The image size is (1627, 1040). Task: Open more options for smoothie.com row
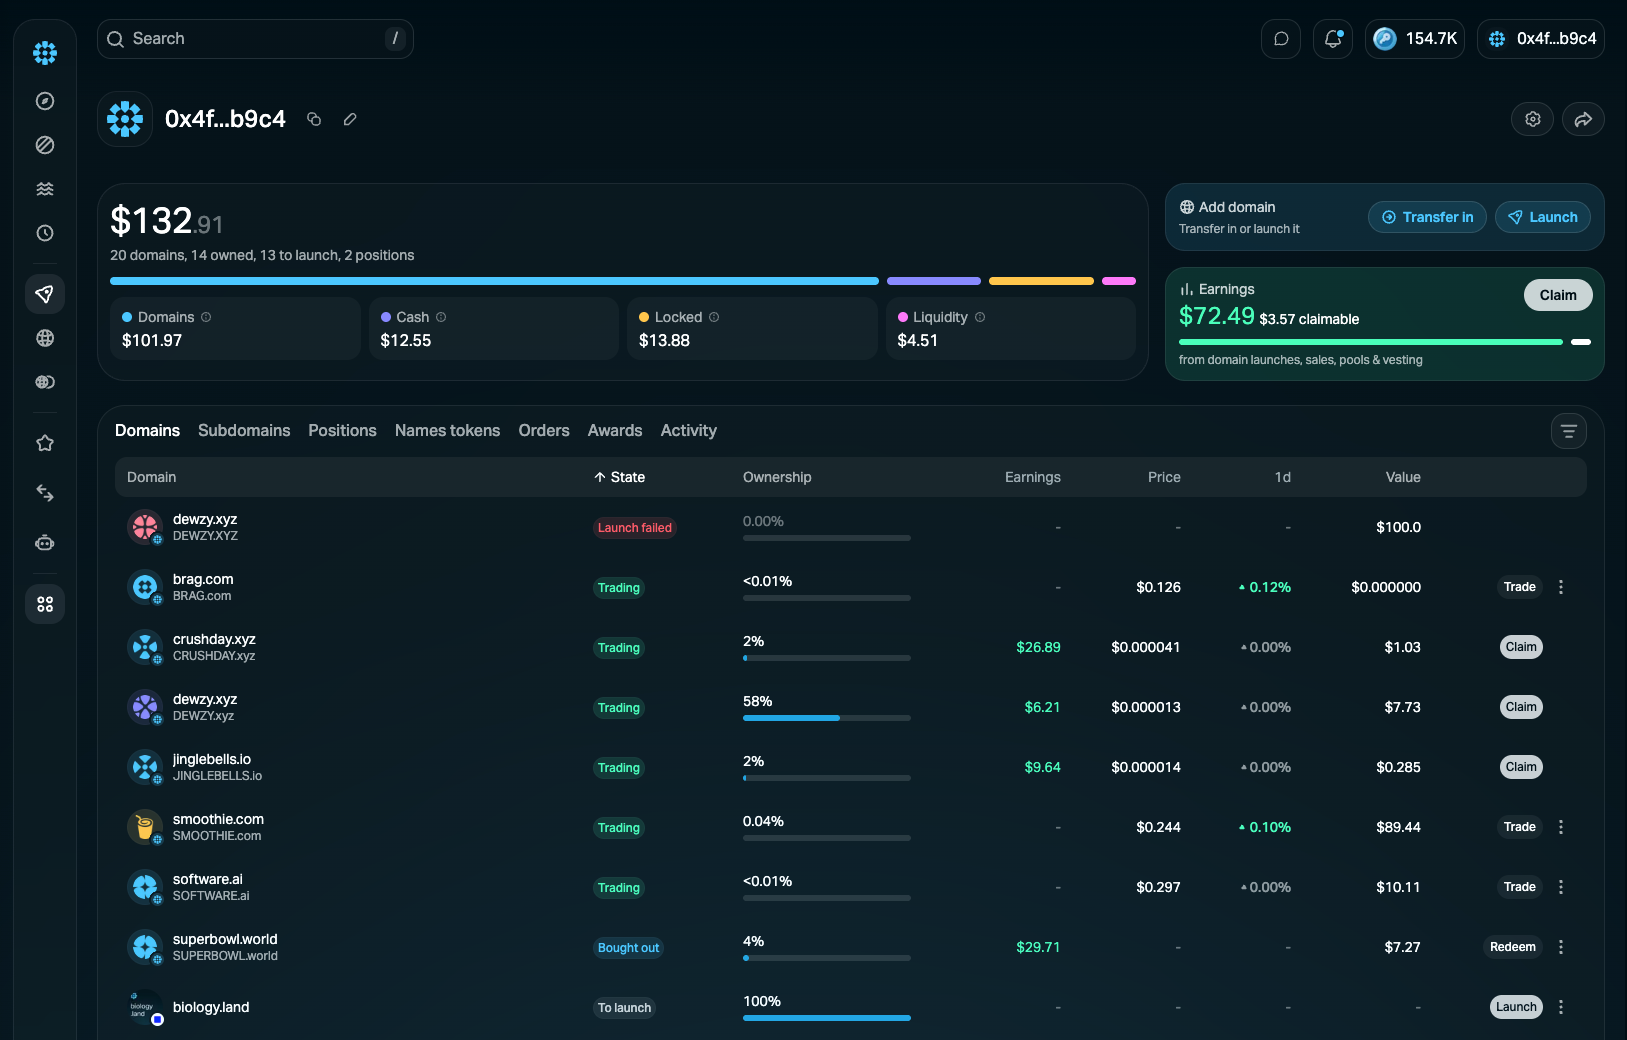click(1561, 827)
